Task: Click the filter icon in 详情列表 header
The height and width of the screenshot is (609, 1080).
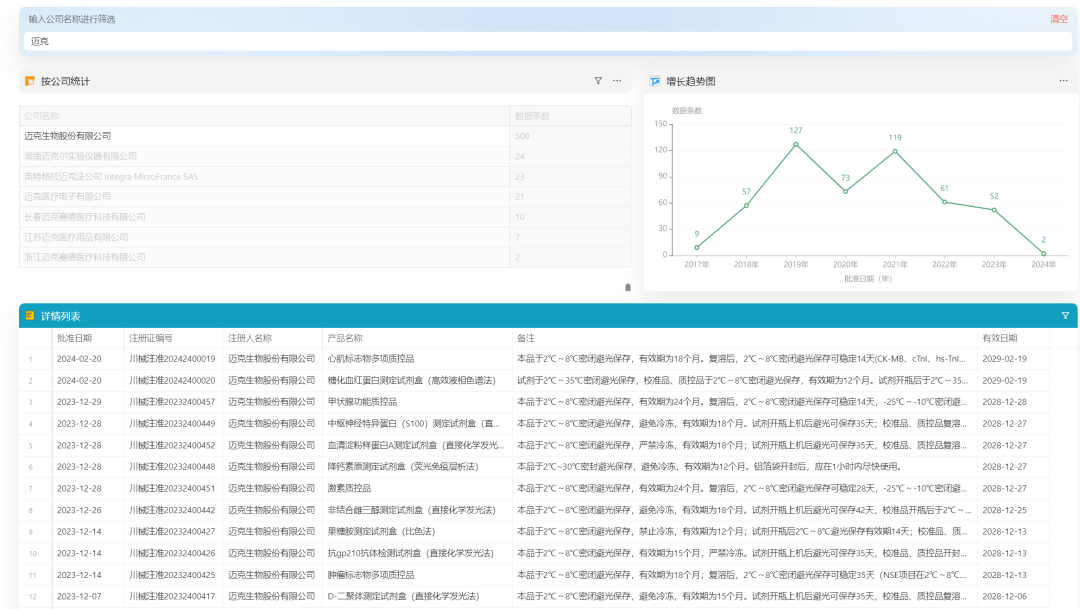Action: 1066,316
